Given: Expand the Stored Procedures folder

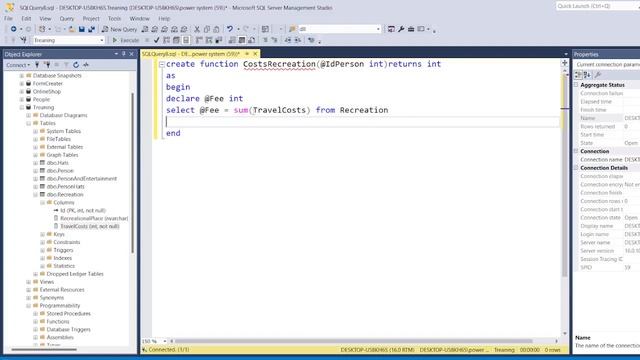Looking at the screenshot, I should coord(36,313).
